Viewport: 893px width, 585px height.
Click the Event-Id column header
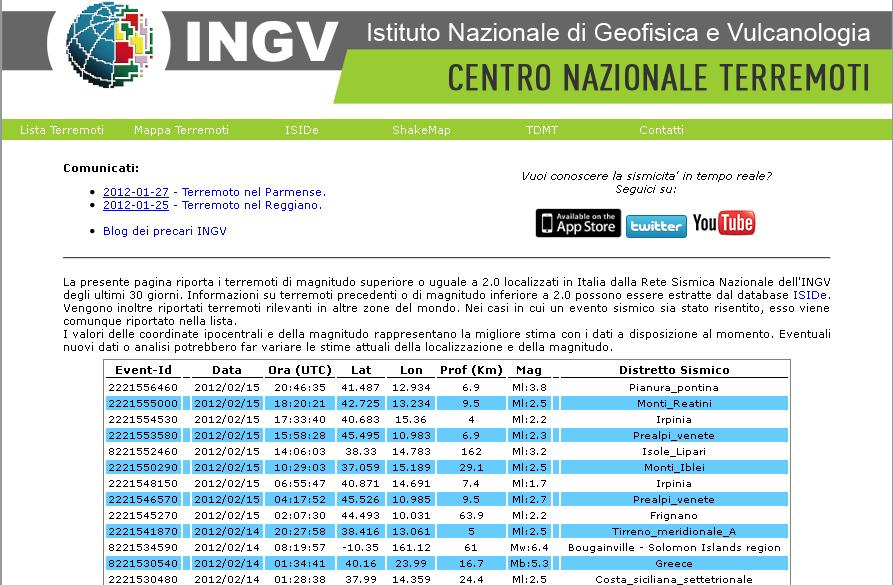(x=144, y=370)
